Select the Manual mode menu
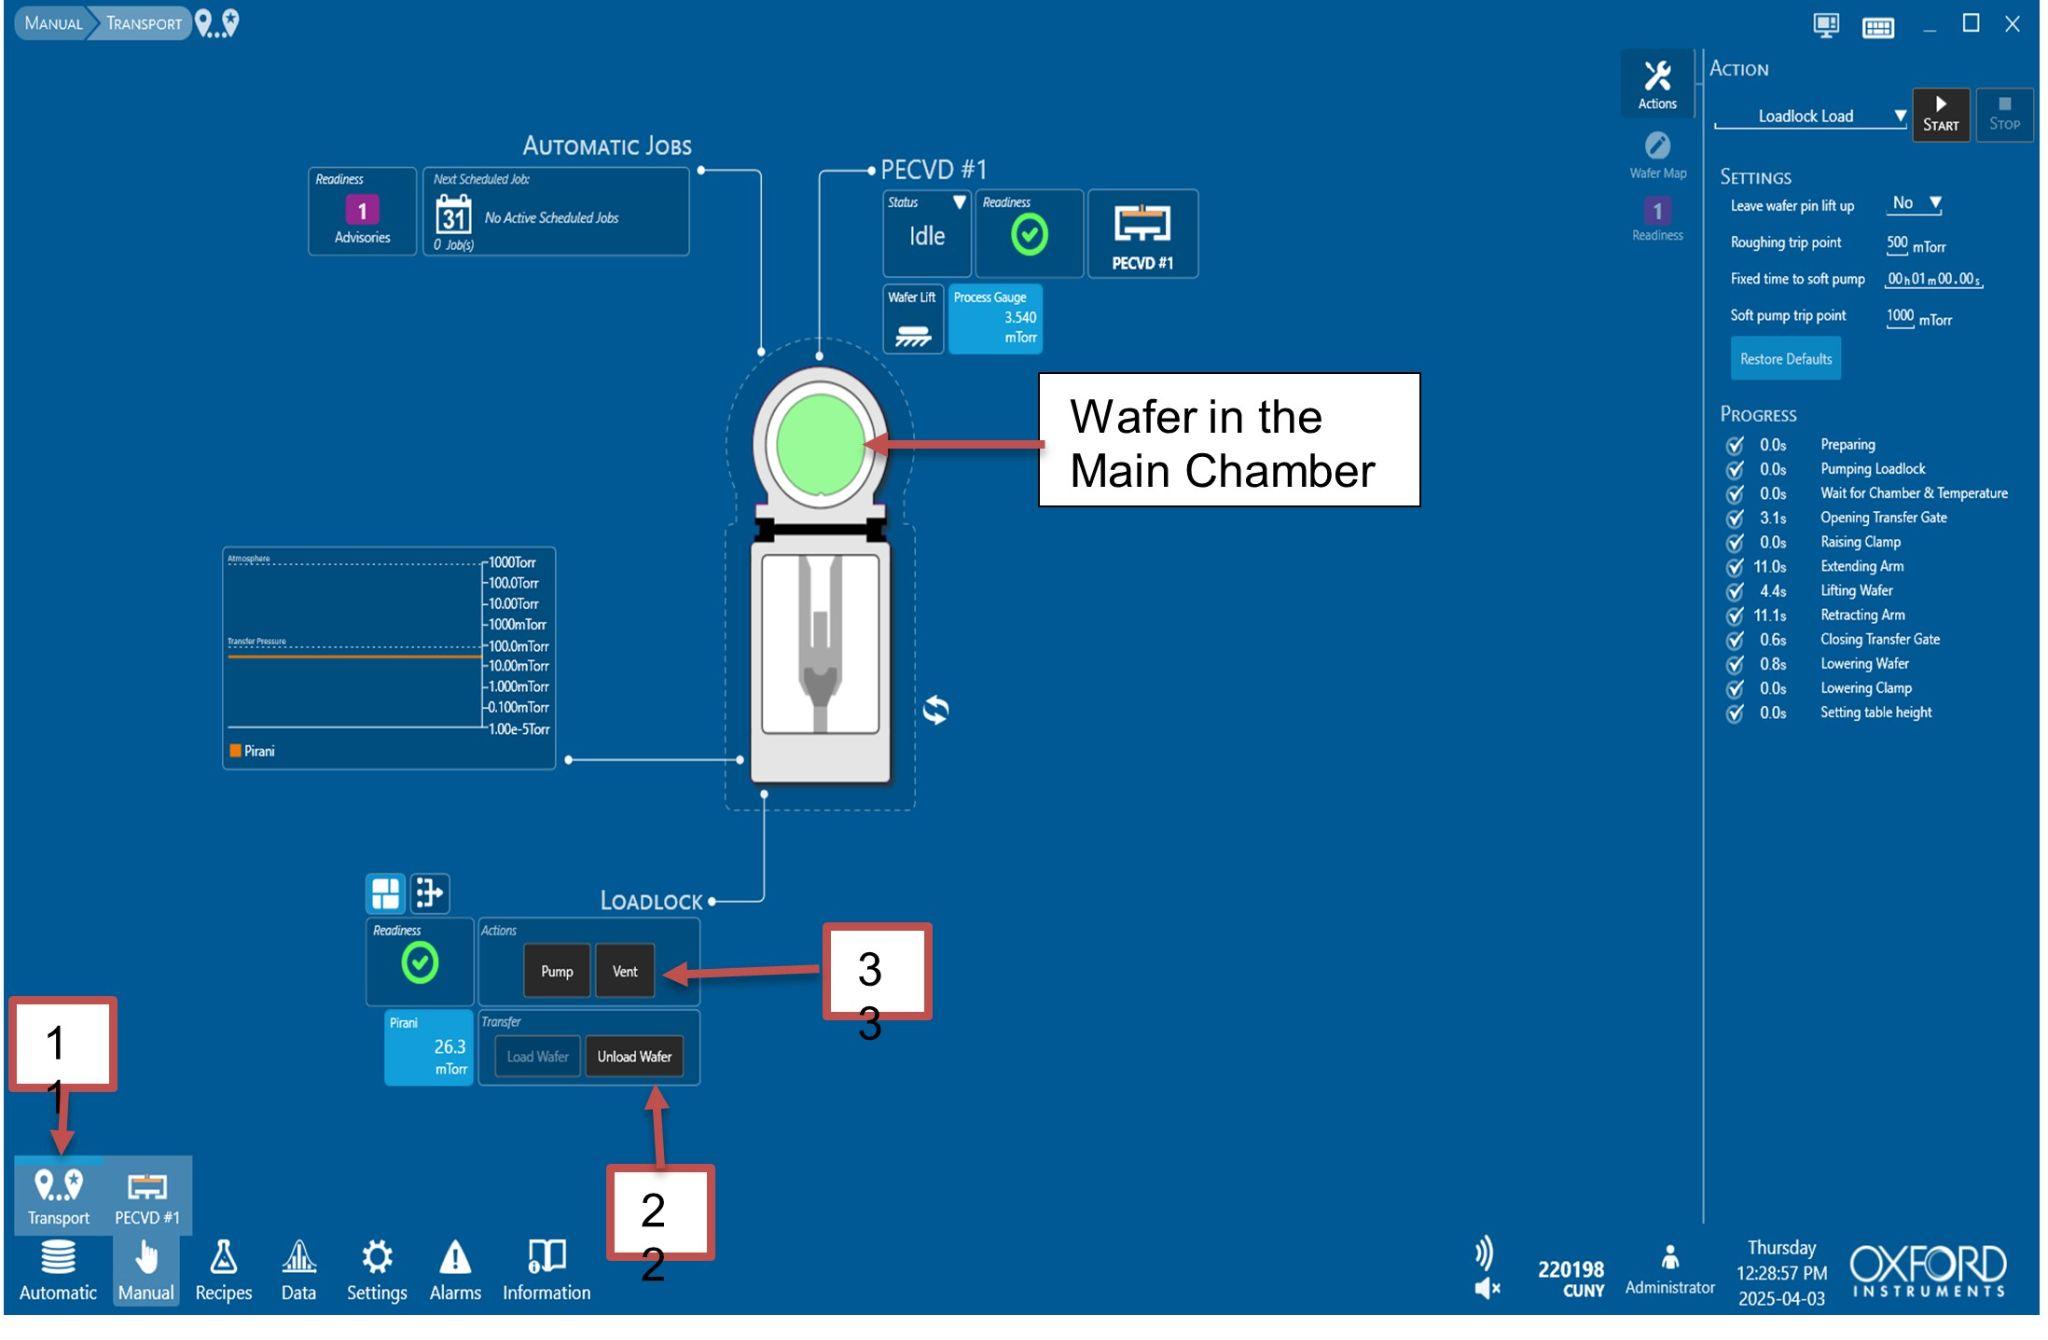Viewport: 2048px width, 1340px height. point(146,1271)
